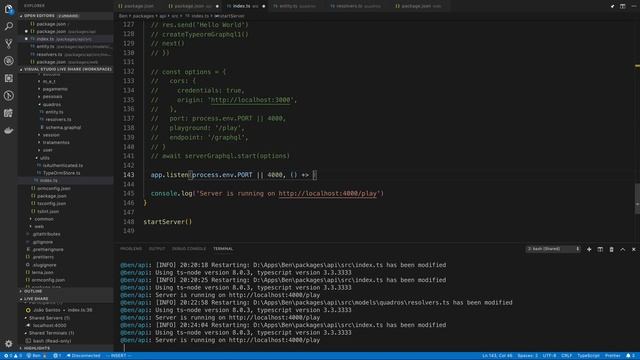Open the Explorer view in activity bar

pyautogui.click(x=9, y=9)
